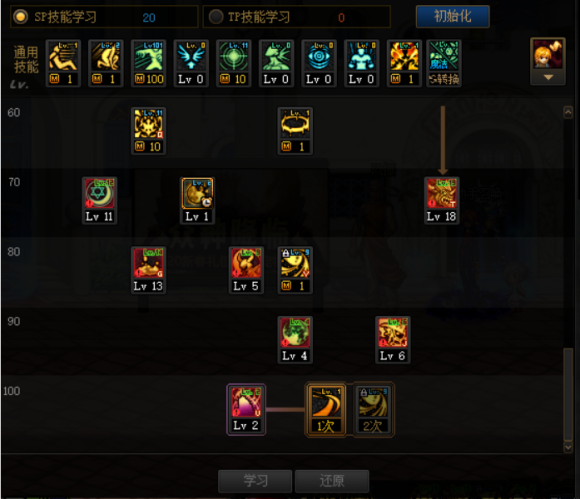Image resolution: width=580 pixels, height=499 pixels.
Task: Click the 初始化 reset button
Action: point(453,17)
